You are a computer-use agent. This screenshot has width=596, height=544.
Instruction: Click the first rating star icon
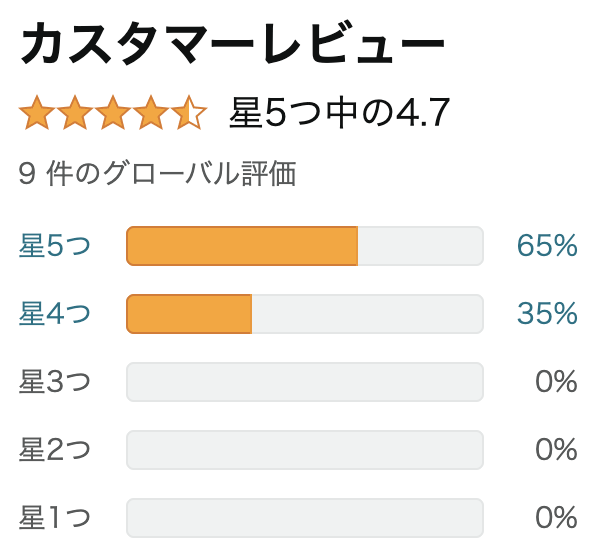pos(37,113)
